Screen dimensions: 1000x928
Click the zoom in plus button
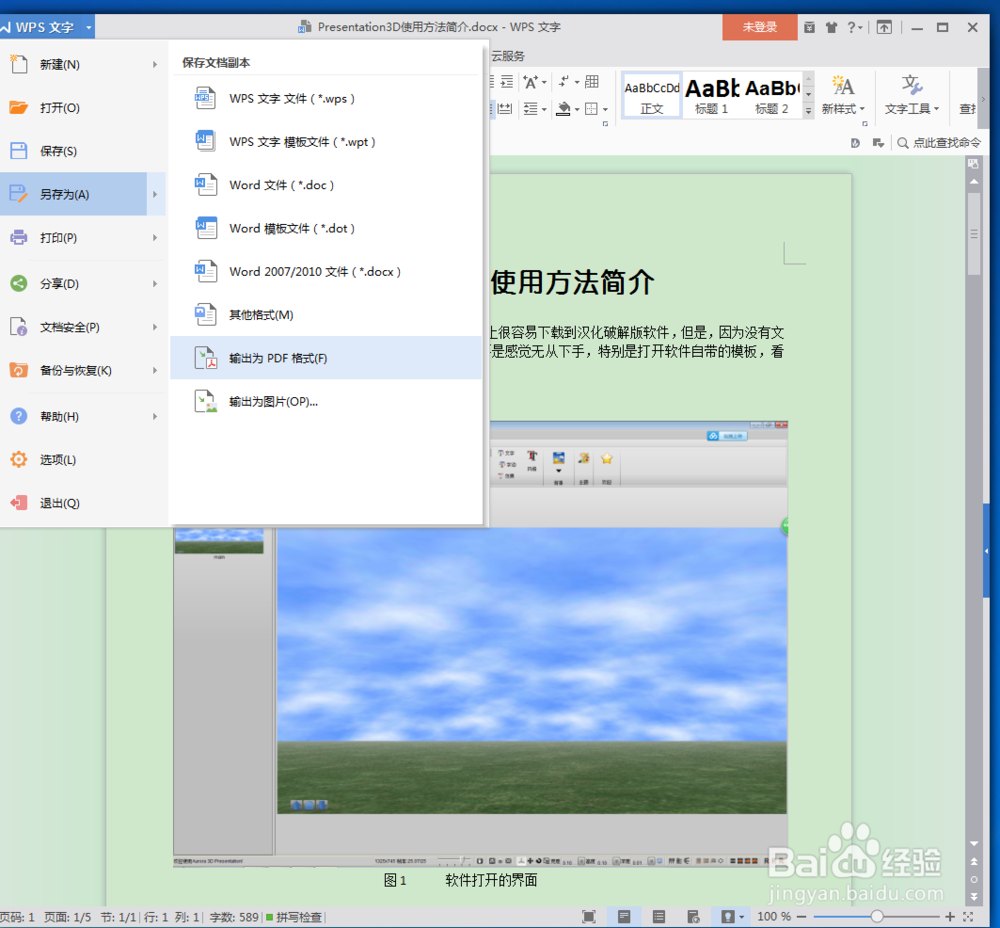pos(950,917)
